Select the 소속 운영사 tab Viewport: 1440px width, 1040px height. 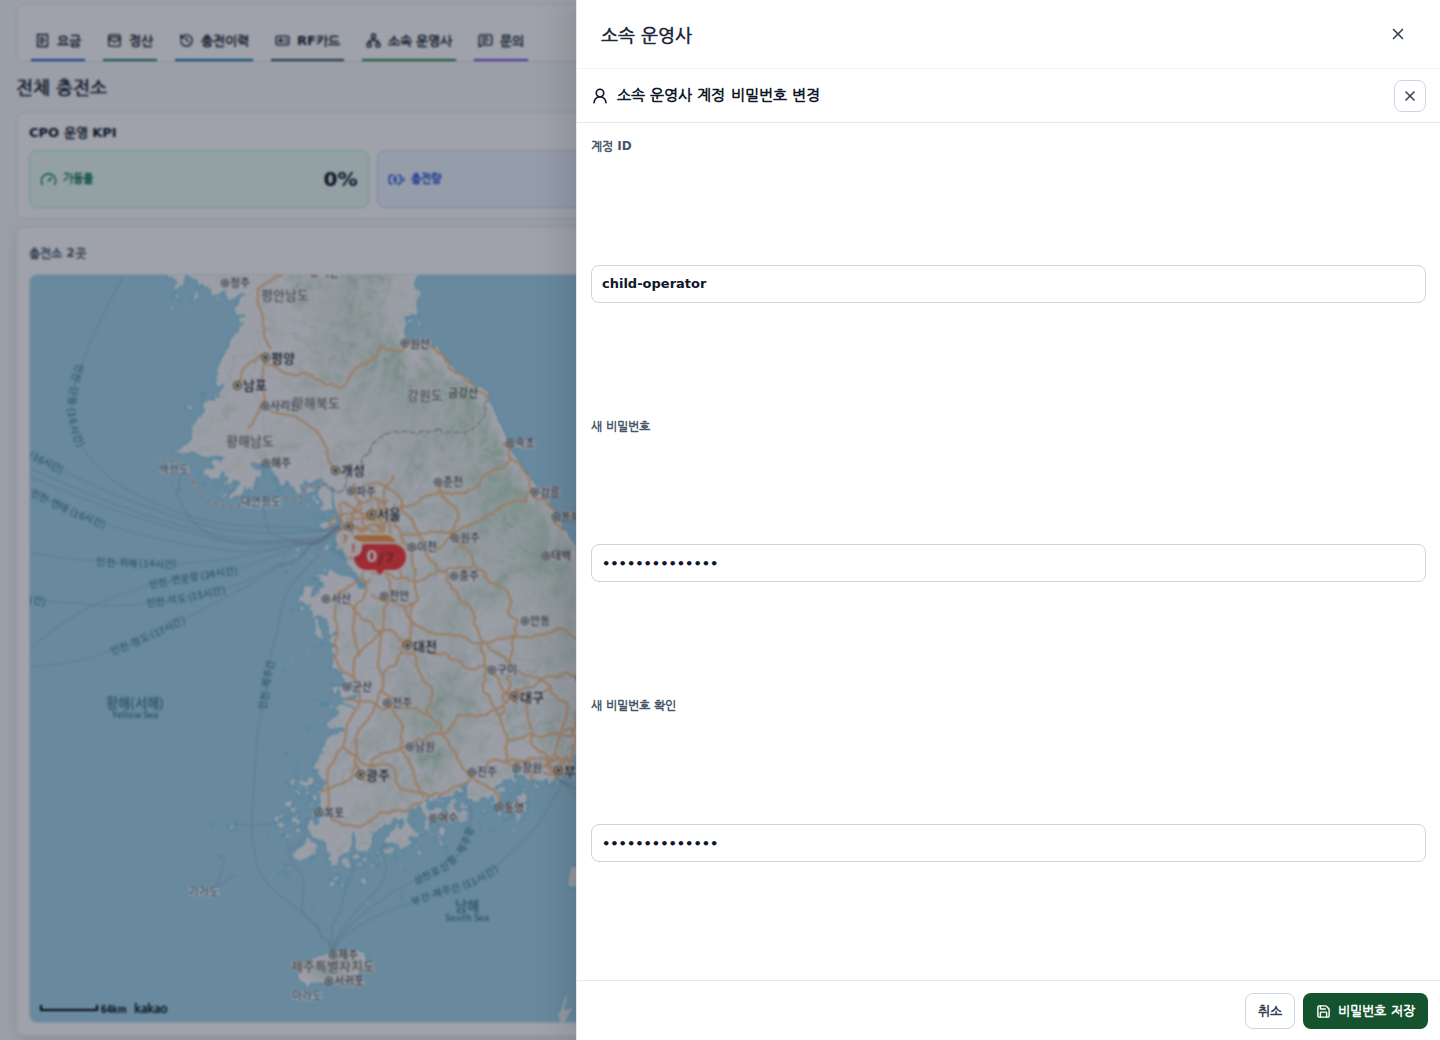click(x=409, y=41)
